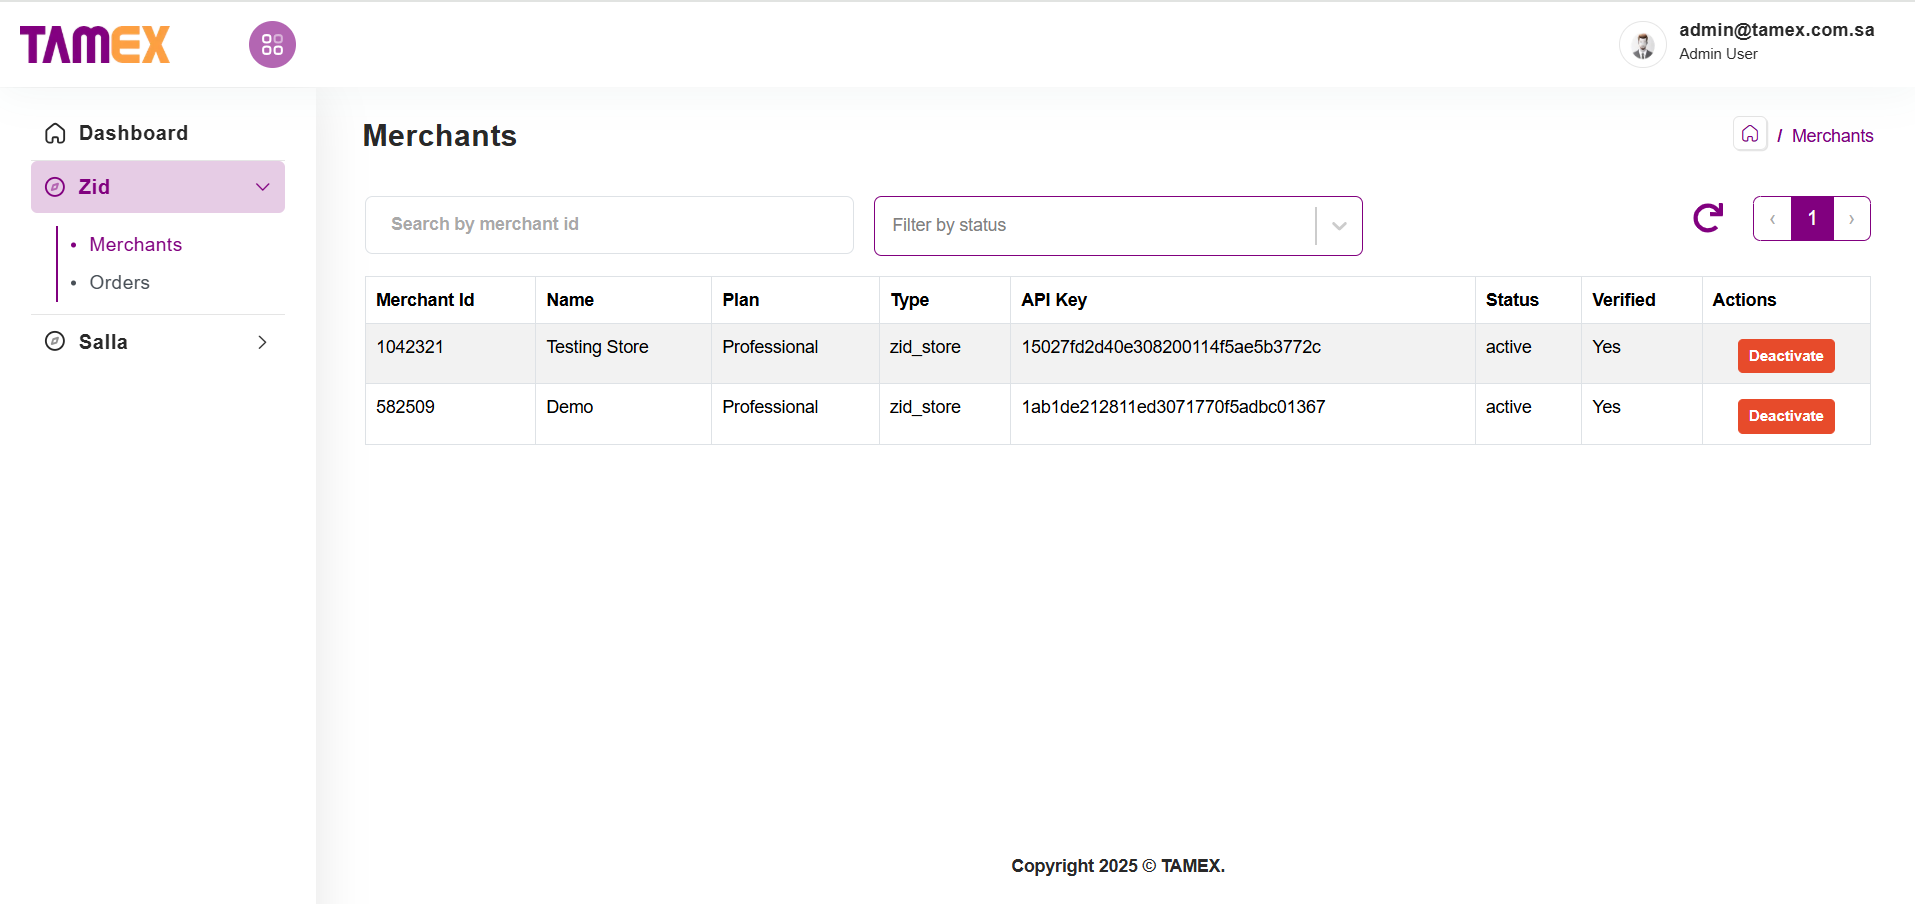The image size is (1915, 904).
Task: Deactivate the Demo merchant
Action: pos(1785,416)
